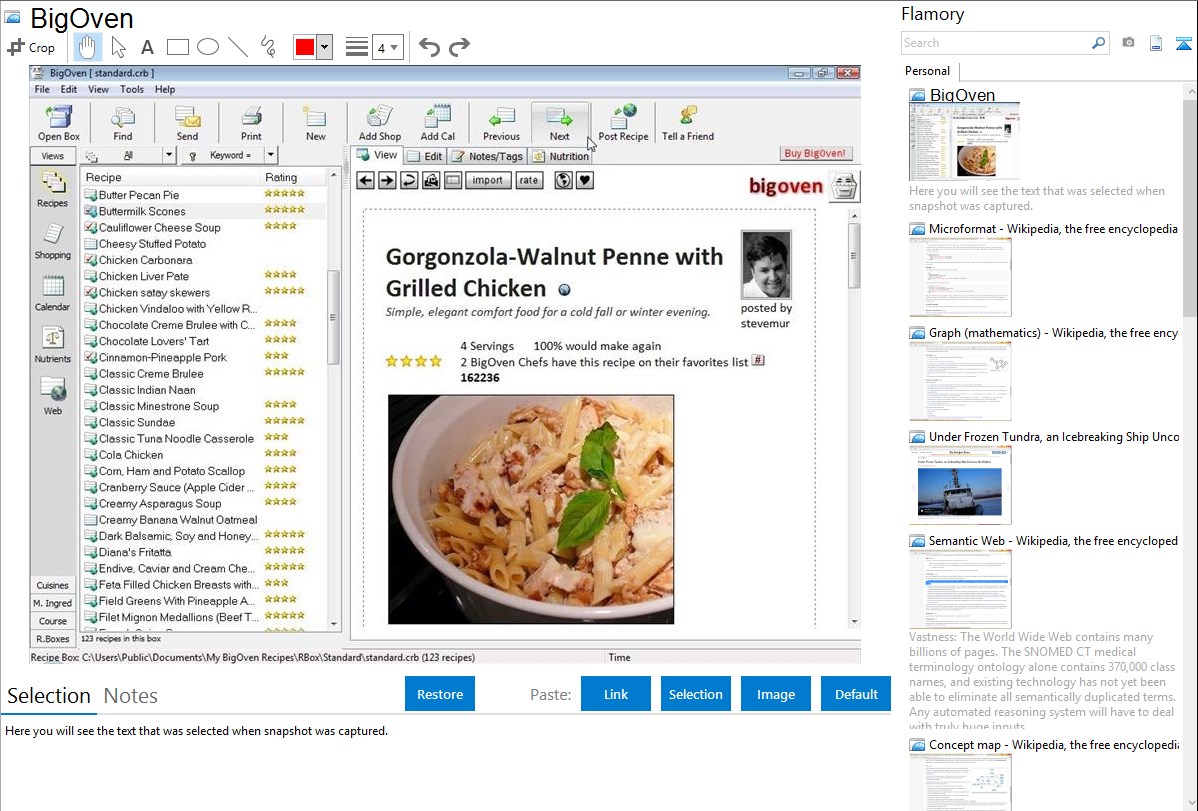The height and width of the screenshot is (811, 1198).
Task: Switch to the Nutrition tab
Action: click(561, 156)
